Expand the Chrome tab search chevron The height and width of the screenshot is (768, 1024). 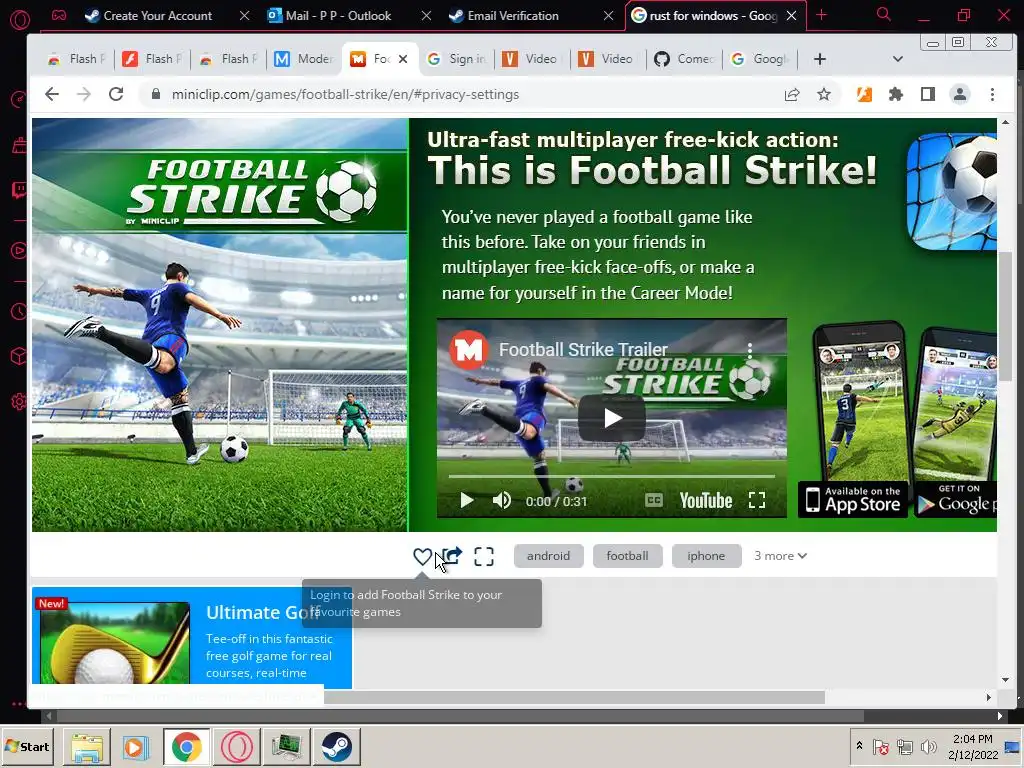(x=898, y=59)
